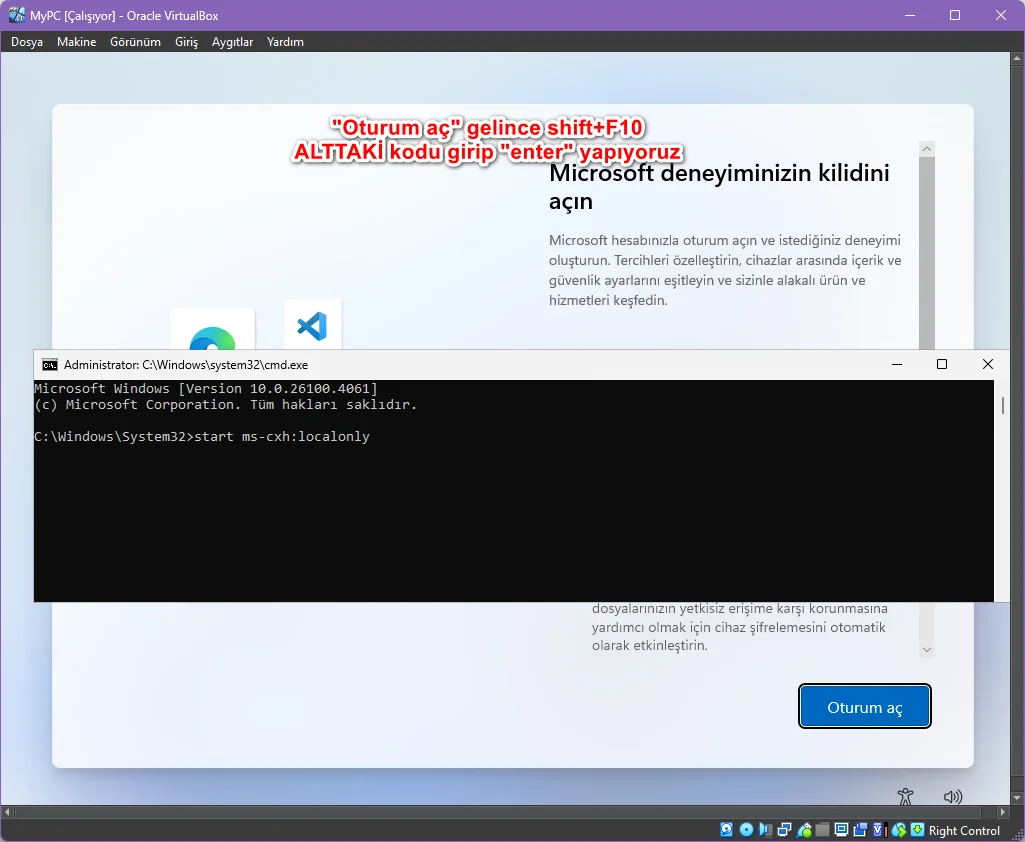1025x842 pixels.
Task: Click the cmd window scrollbar thumb
Action: point(1003,405)
